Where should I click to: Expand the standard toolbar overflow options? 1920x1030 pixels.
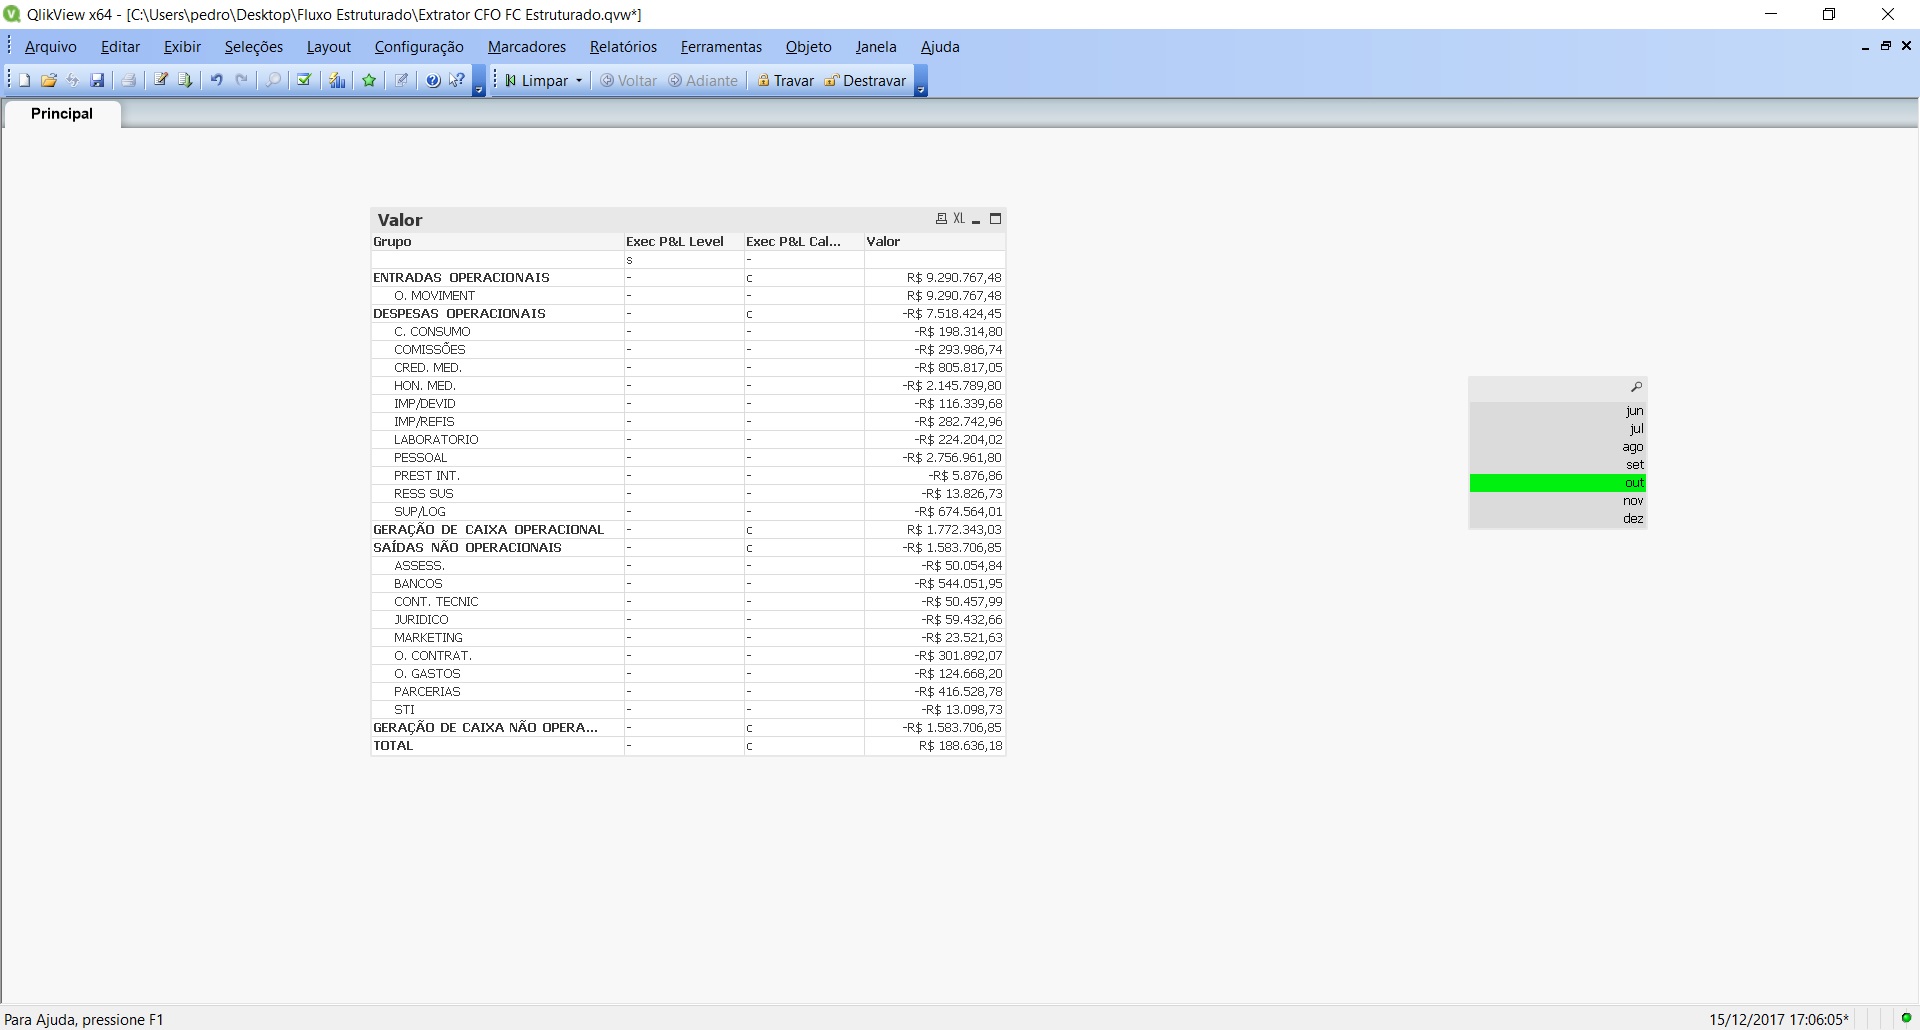pos(479,81)
